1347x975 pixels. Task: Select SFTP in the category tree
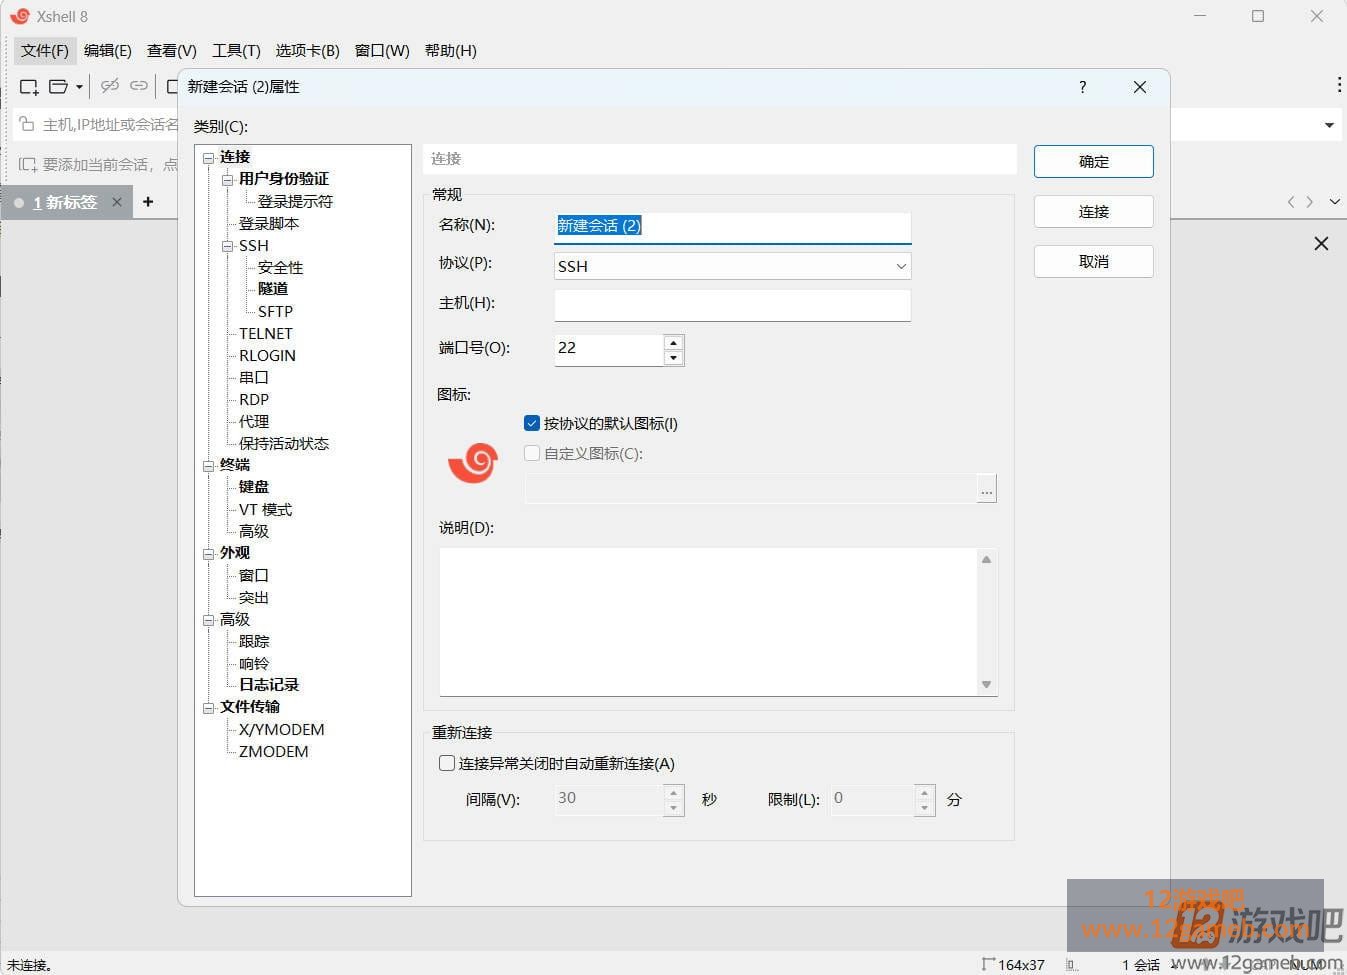coord(275,311)
